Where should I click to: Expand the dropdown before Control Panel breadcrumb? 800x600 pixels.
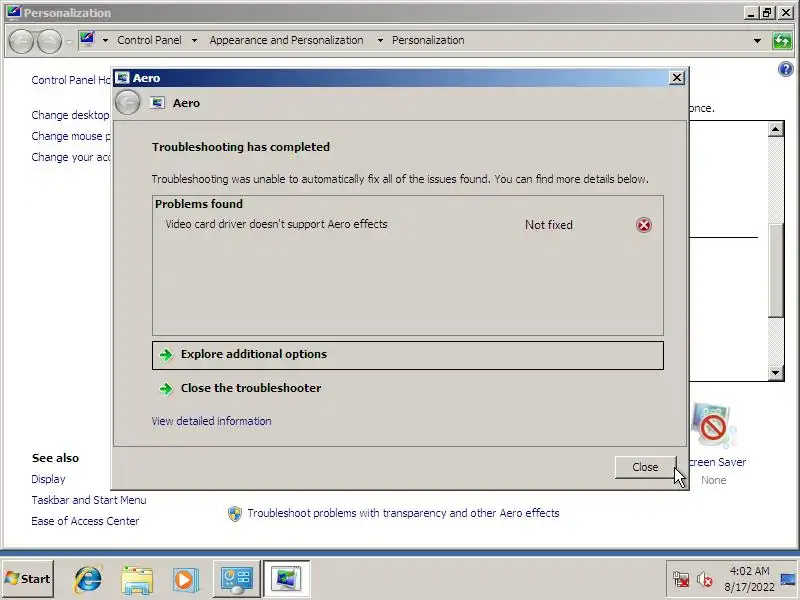[x=105, y=40]
